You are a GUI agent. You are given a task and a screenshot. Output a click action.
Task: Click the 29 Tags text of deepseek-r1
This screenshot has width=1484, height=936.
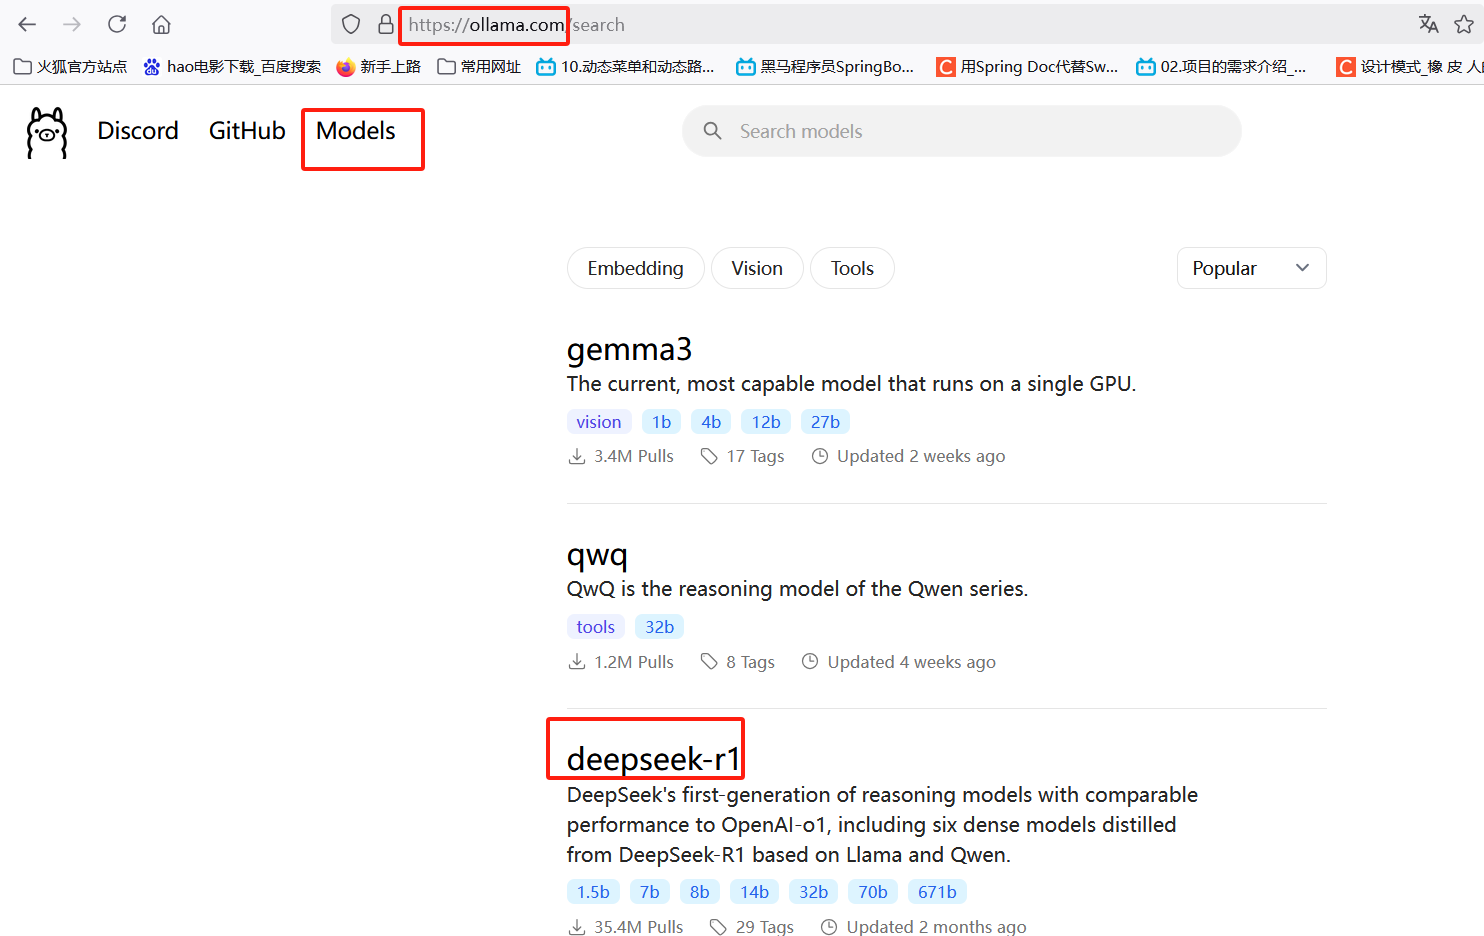pyautogui.click(x=765, y=927)
